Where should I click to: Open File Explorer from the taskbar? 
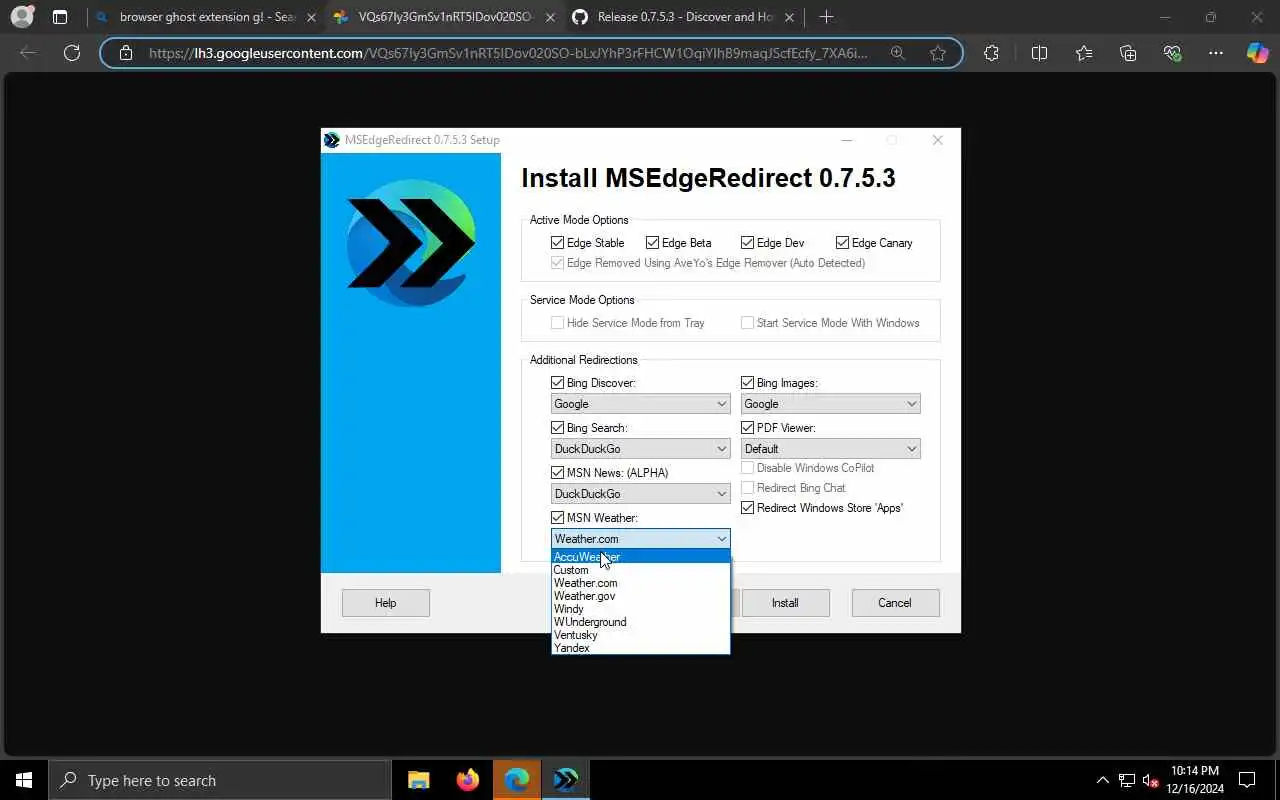pyautogui.click(x=418, y=780)
